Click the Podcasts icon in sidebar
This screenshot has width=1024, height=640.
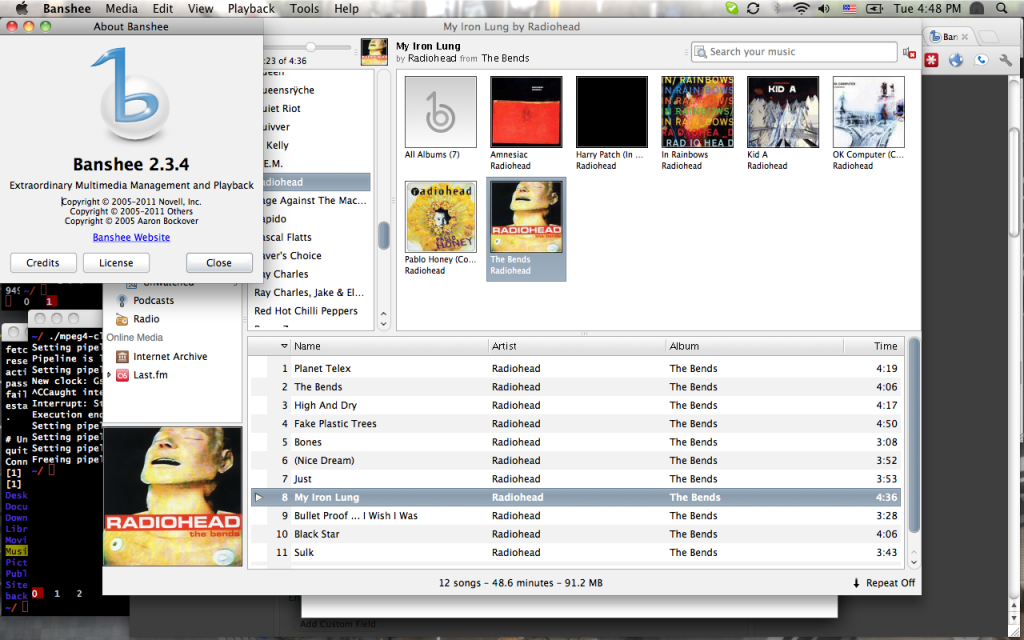[x=121, y=300]
